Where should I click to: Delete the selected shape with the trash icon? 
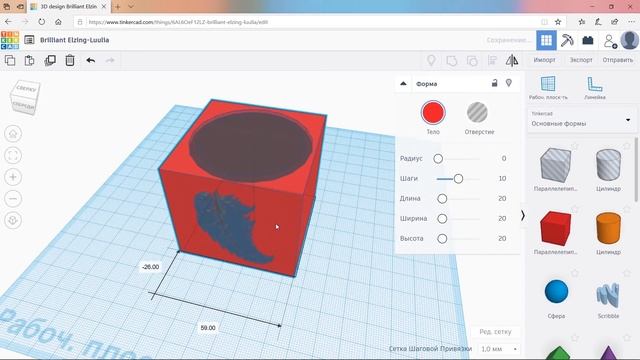pos(70,60)
